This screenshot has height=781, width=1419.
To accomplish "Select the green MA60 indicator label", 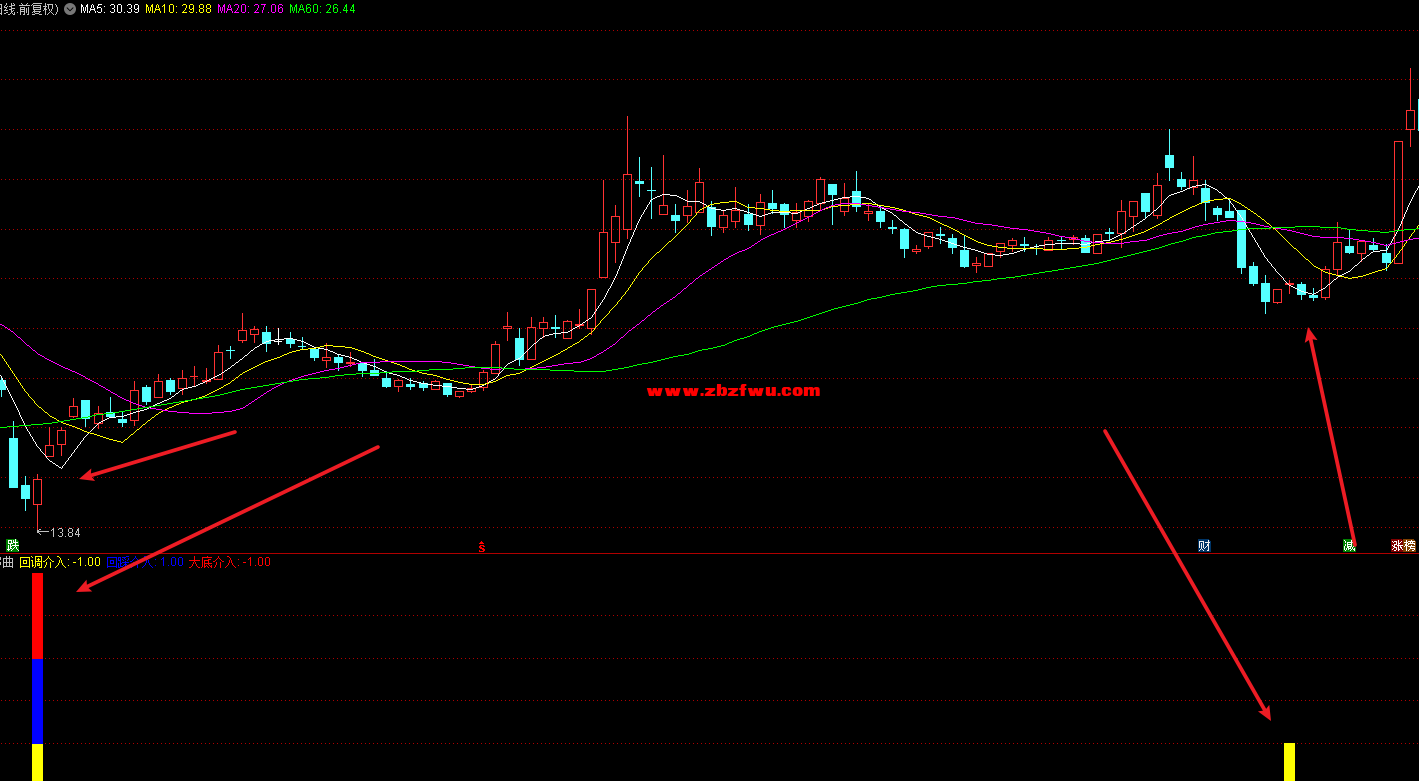I will 322,9.
